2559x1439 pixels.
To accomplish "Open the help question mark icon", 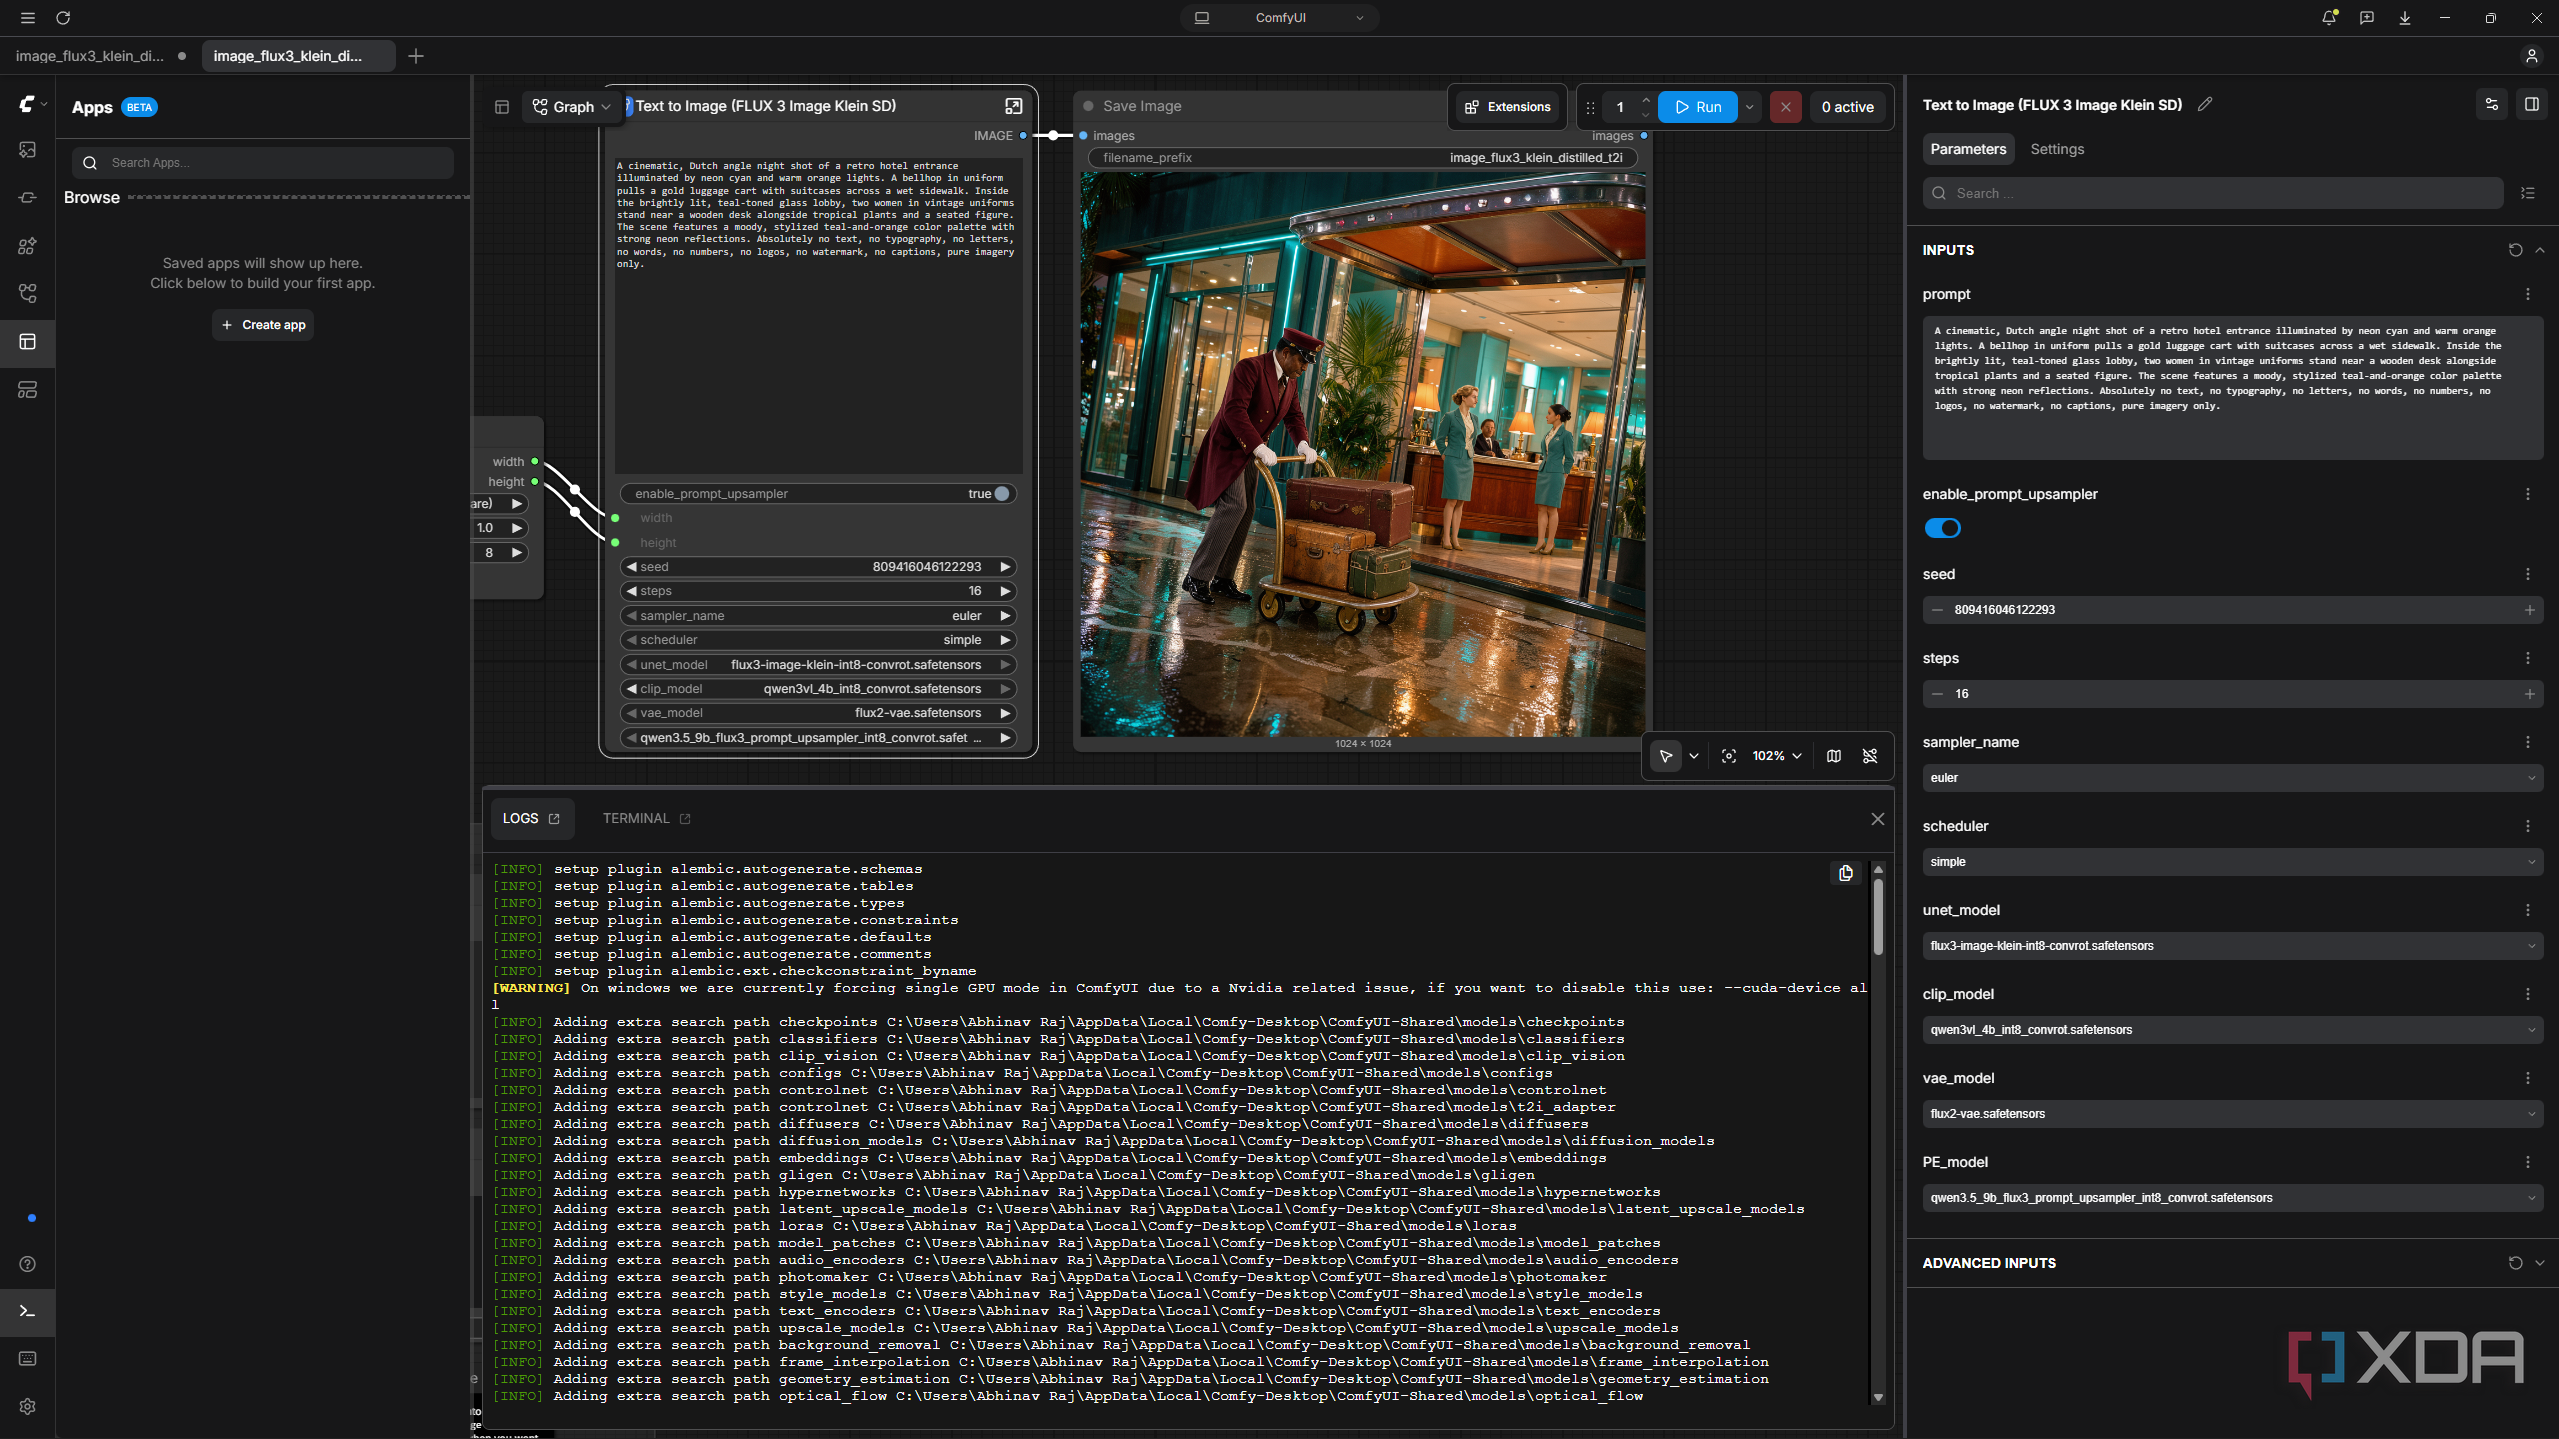I will (27, 1264).
